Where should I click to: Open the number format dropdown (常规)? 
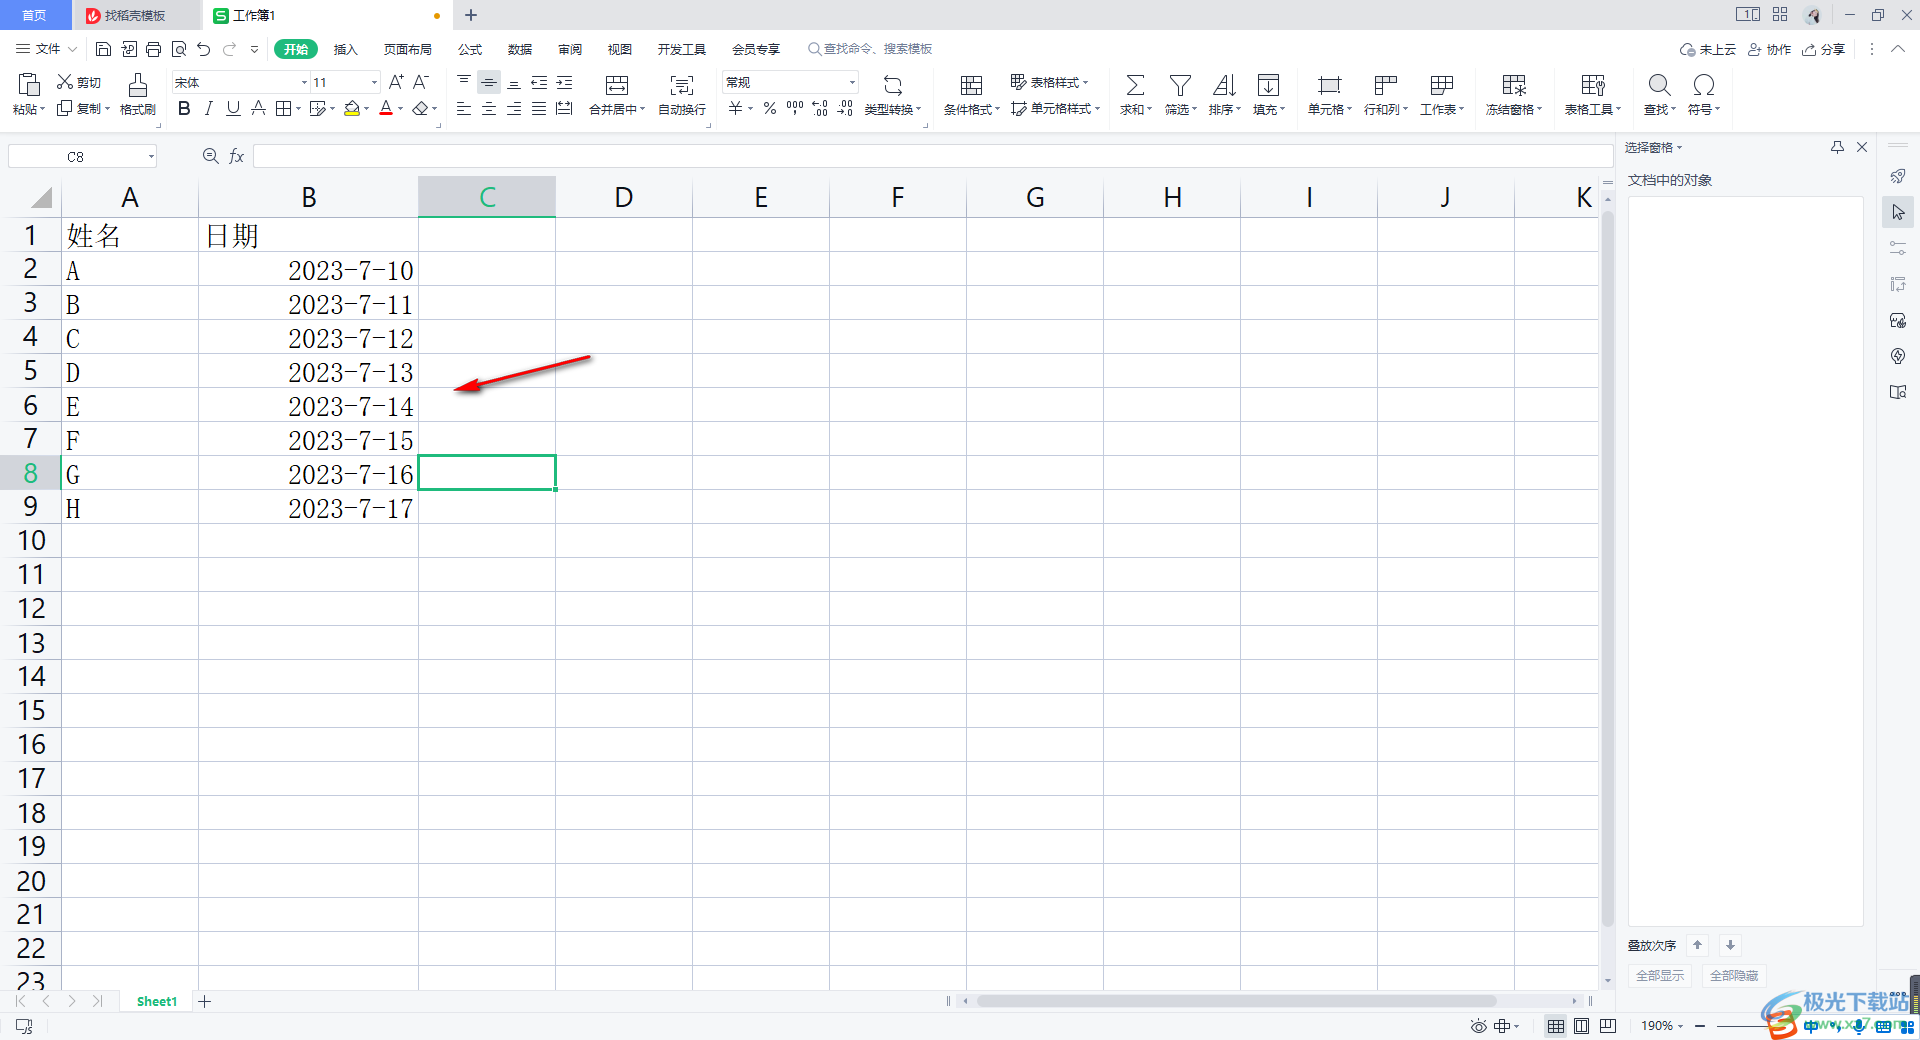pos(852,82)
